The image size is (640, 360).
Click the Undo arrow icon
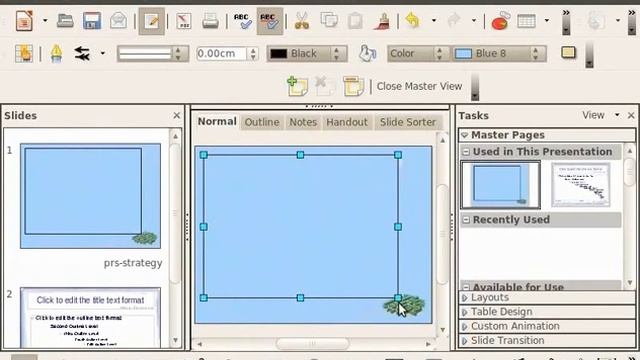coord(413,20)
